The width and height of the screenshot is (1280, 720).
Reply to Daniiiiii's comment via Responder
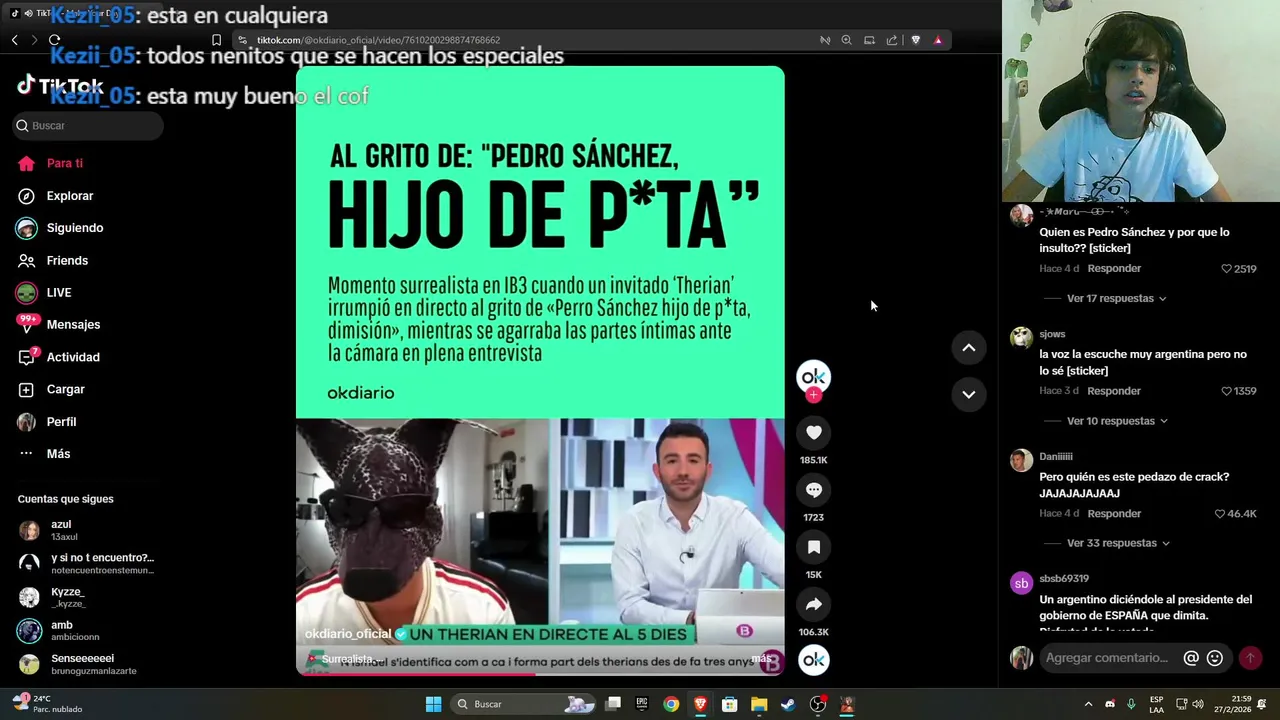point(1114,514)
